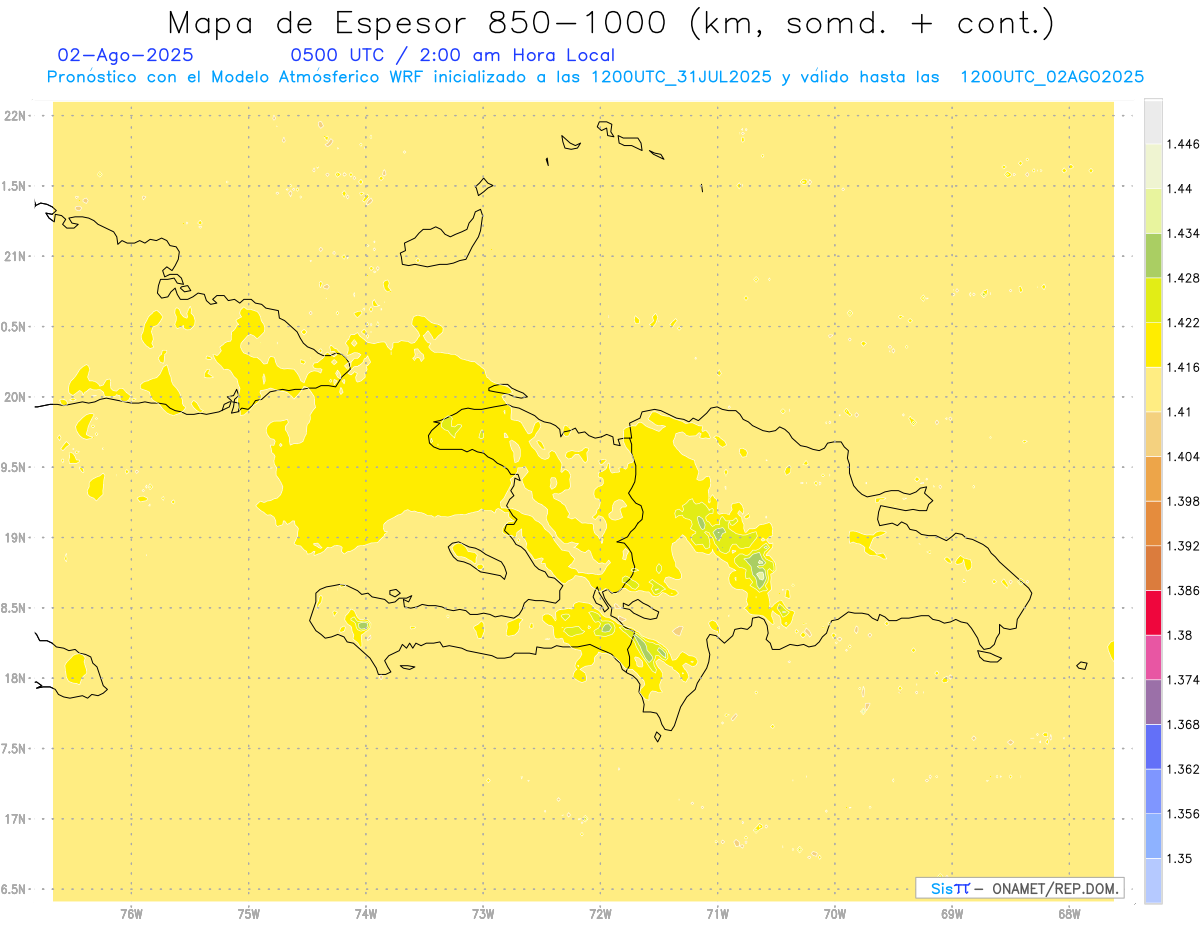Click the purple color bar segment between 1.368 and 1.374
The height and width of the screenshot is (927, 1200).
(1153, 702)
